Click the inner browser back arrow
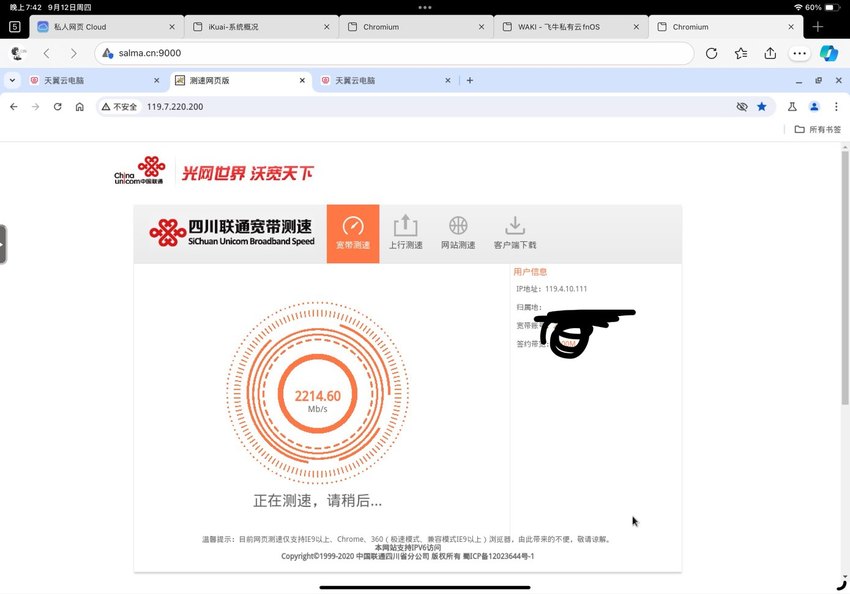Screen dimensions: 850x594 (x=14, y=107)
